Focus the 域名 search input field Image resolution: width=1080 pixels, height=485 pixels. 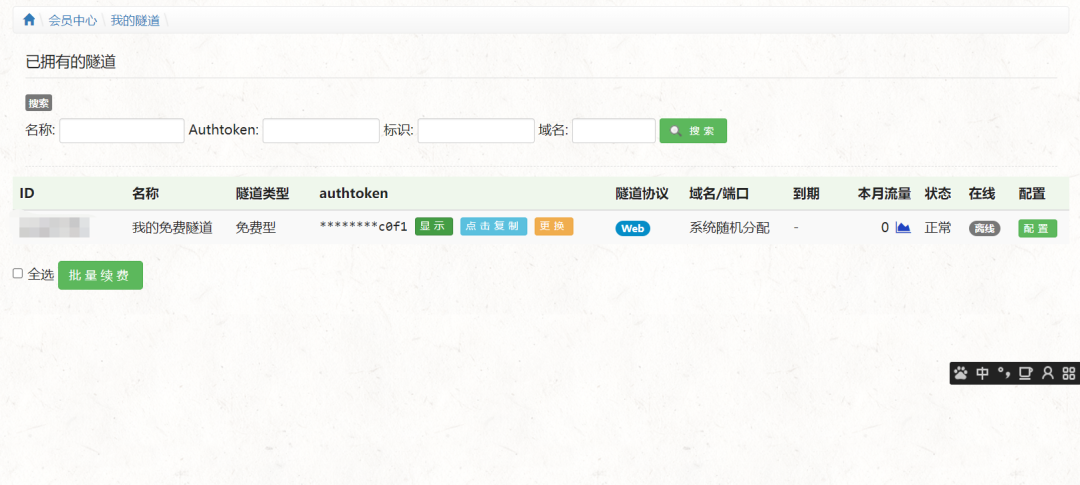click(x=614, y=131)
